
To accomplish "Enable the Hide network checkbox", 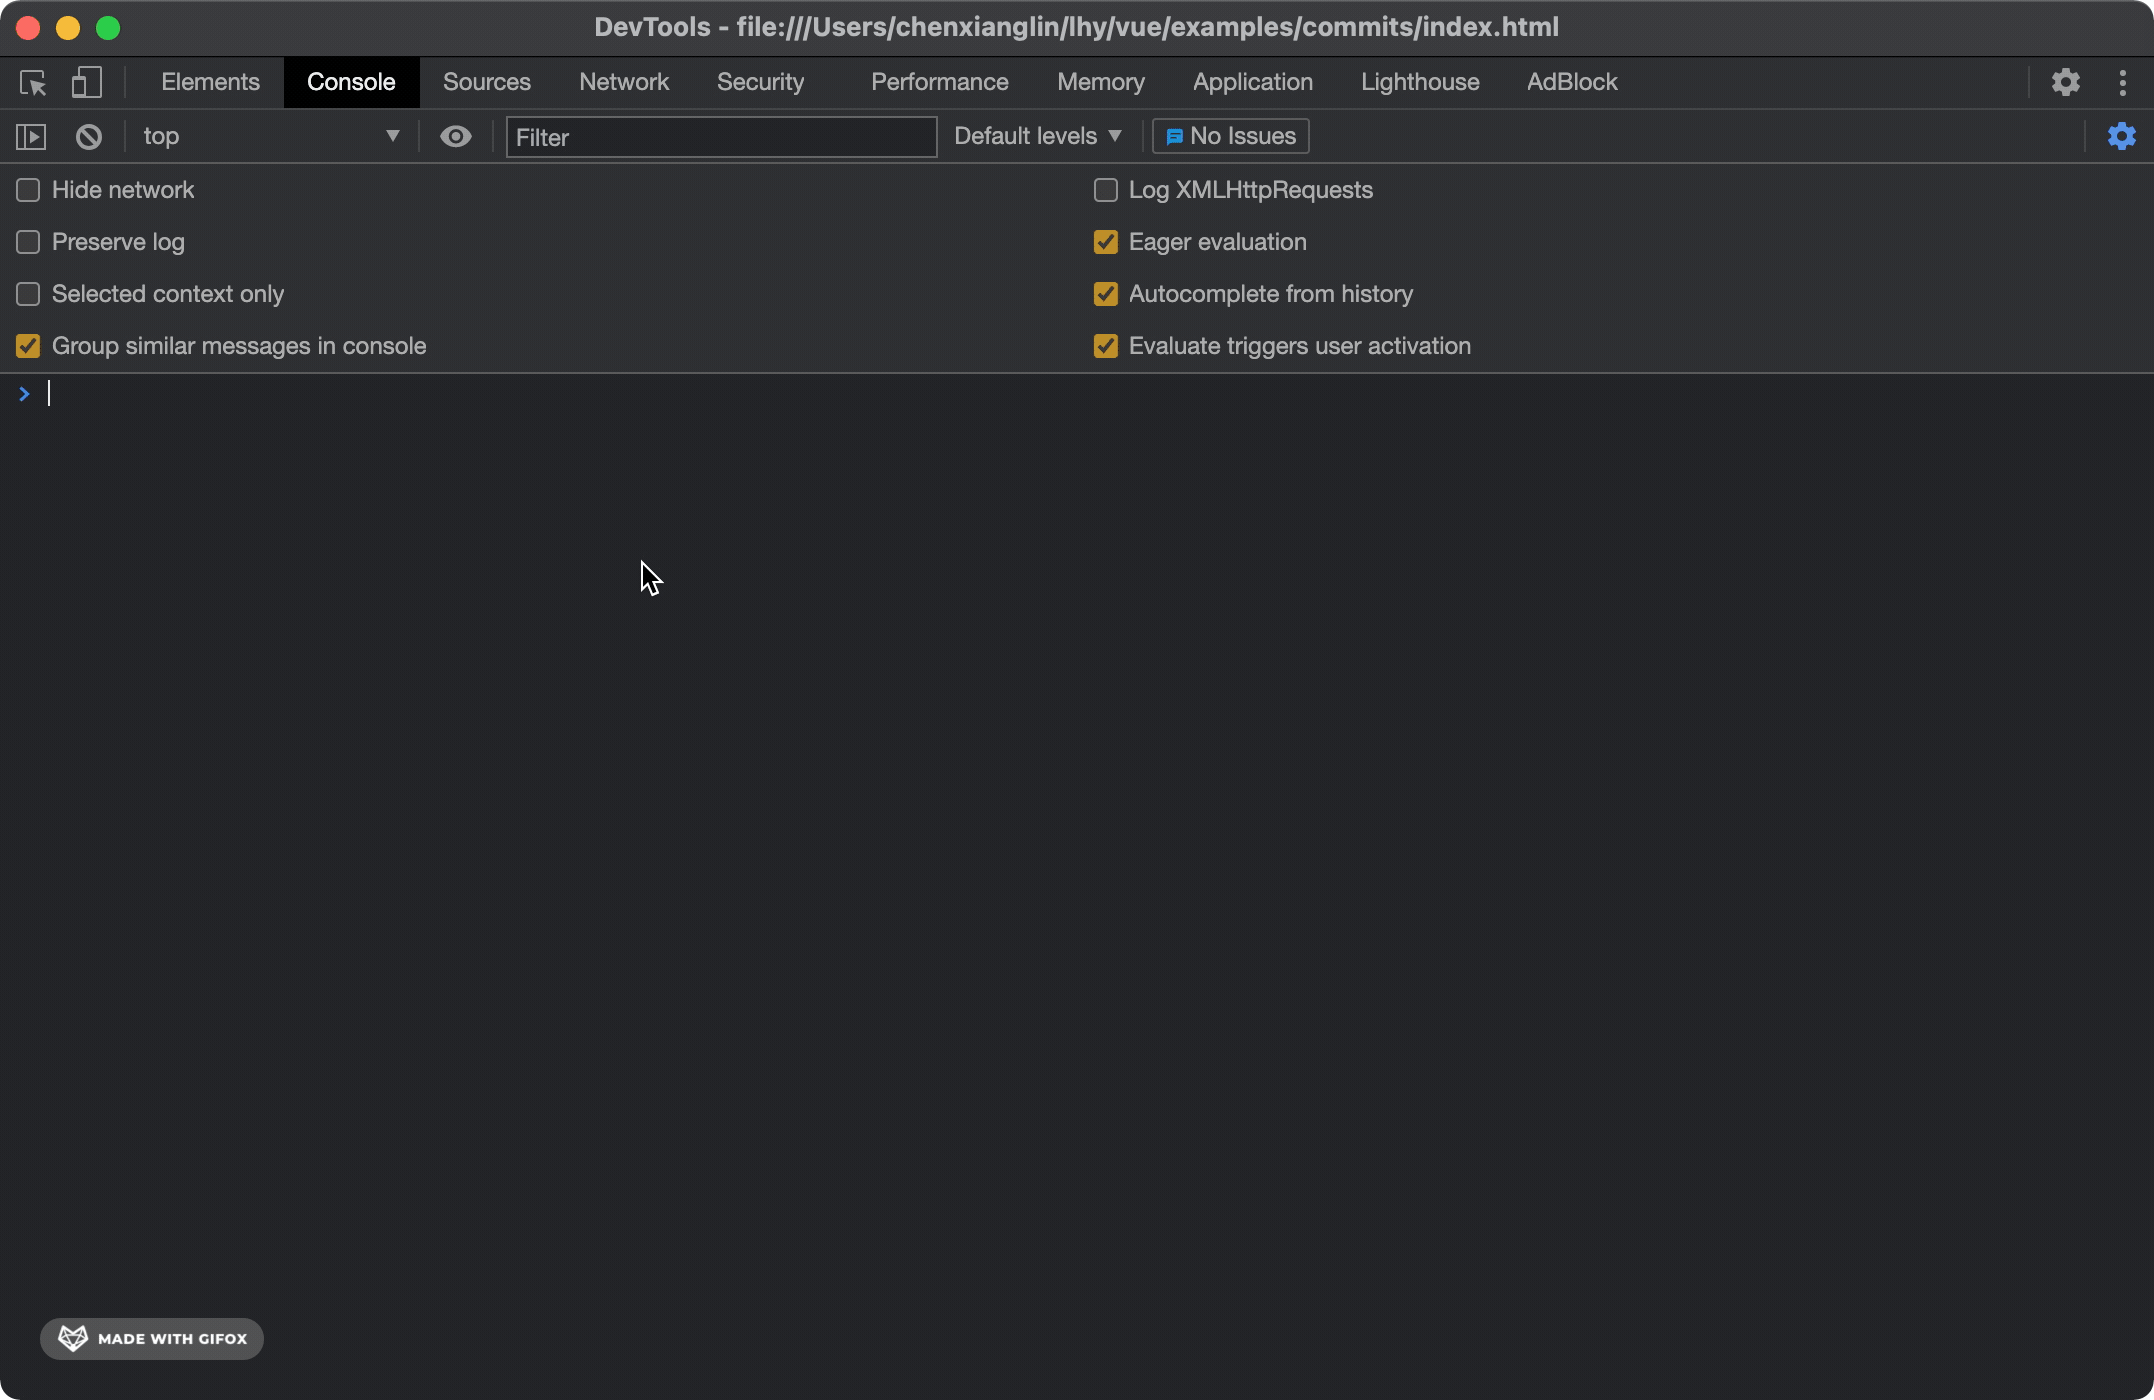I will pos(28,190).
